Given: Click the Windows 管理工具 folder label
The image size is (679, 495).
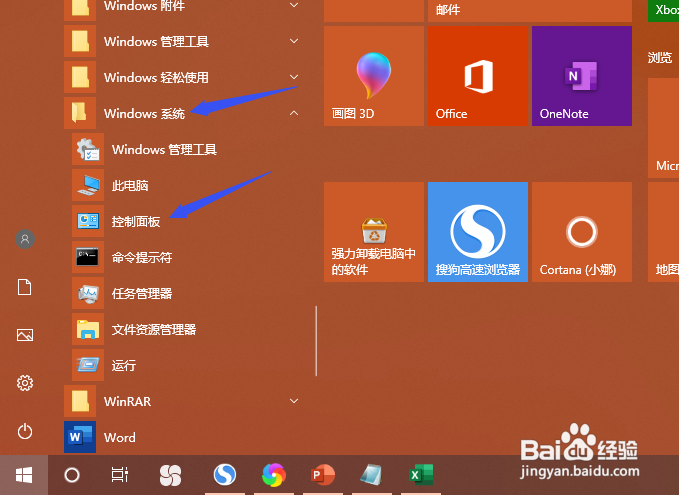Looking at the screenshot, I should coord(156,42).
